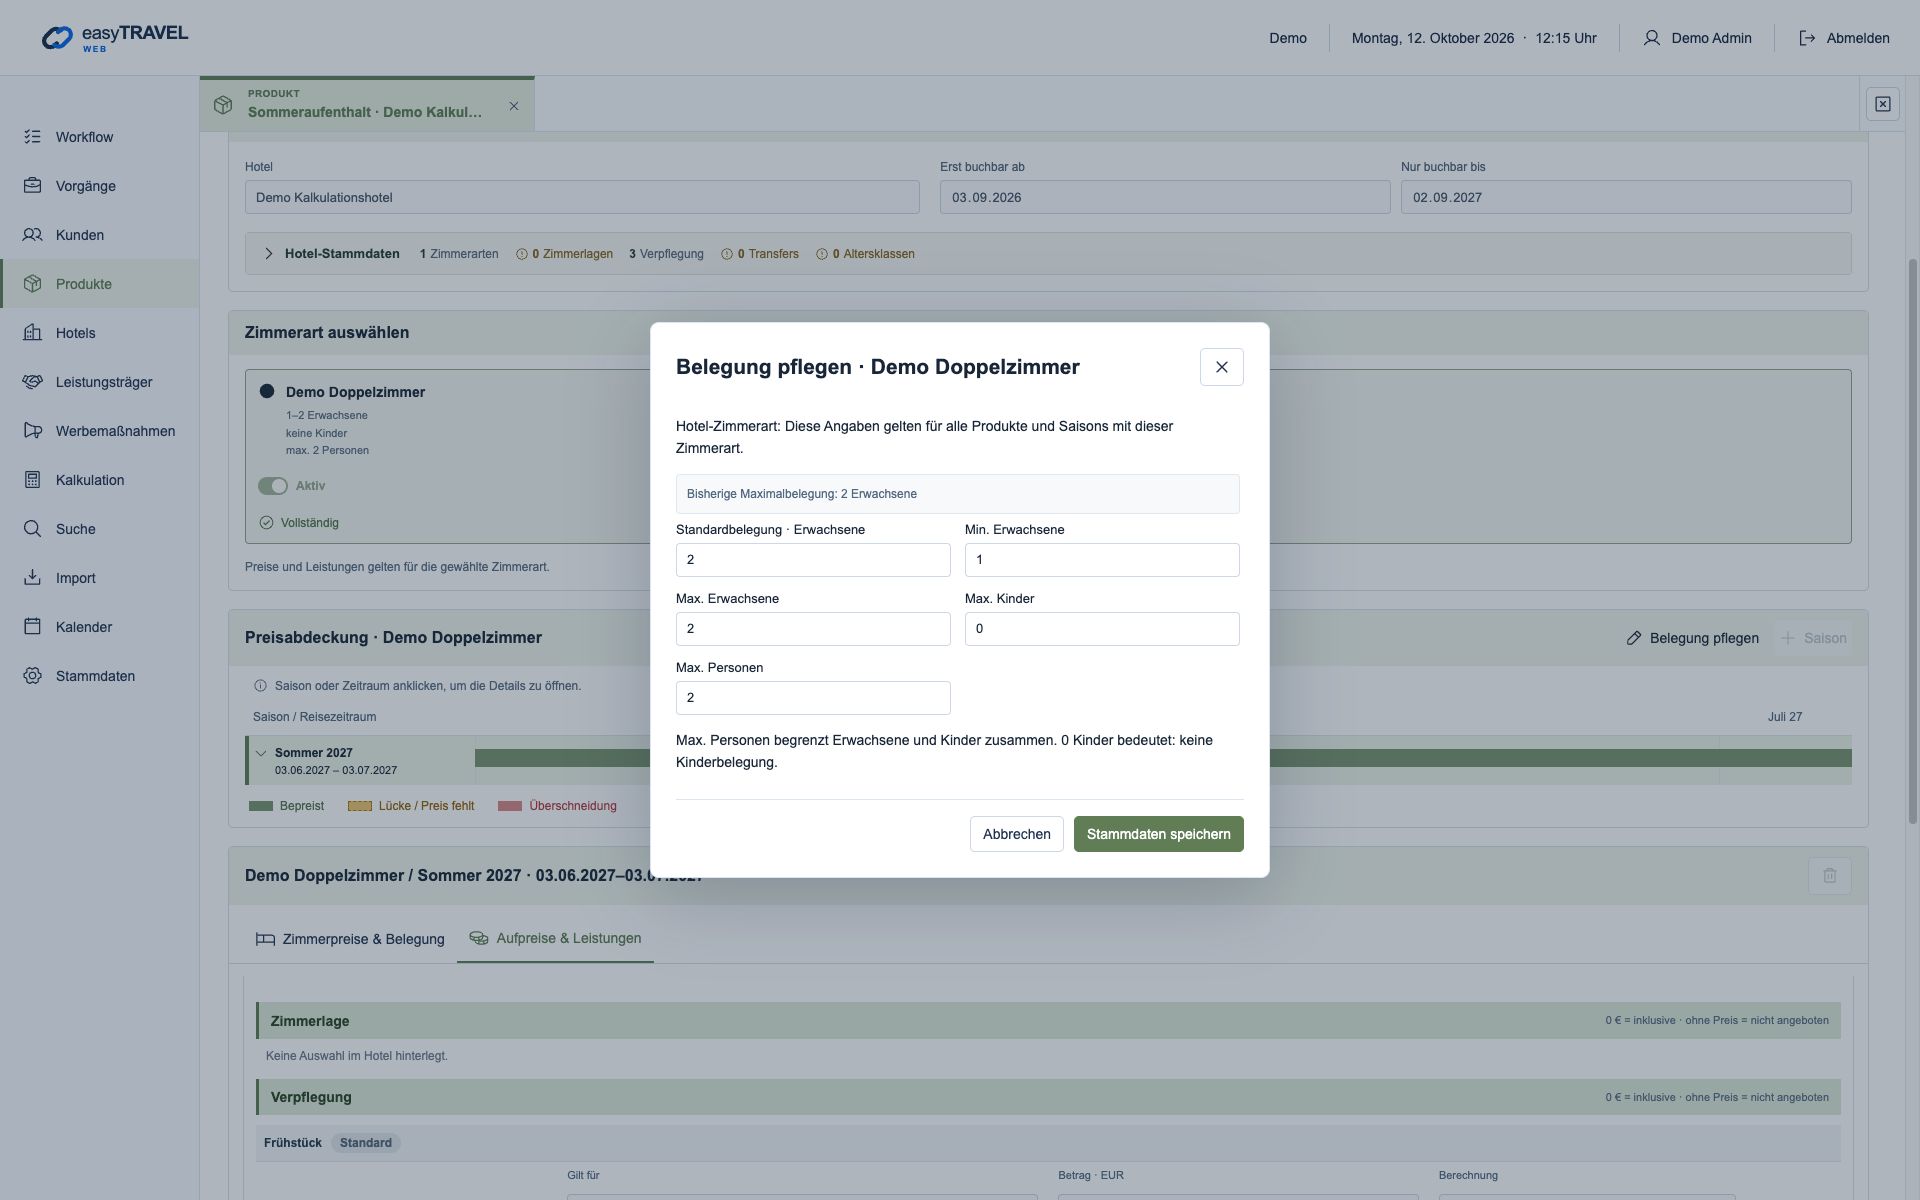Click the Sommer 2027 green timeline bar
This screenshot has width=1920, height=1200.
pos(1163,758)
